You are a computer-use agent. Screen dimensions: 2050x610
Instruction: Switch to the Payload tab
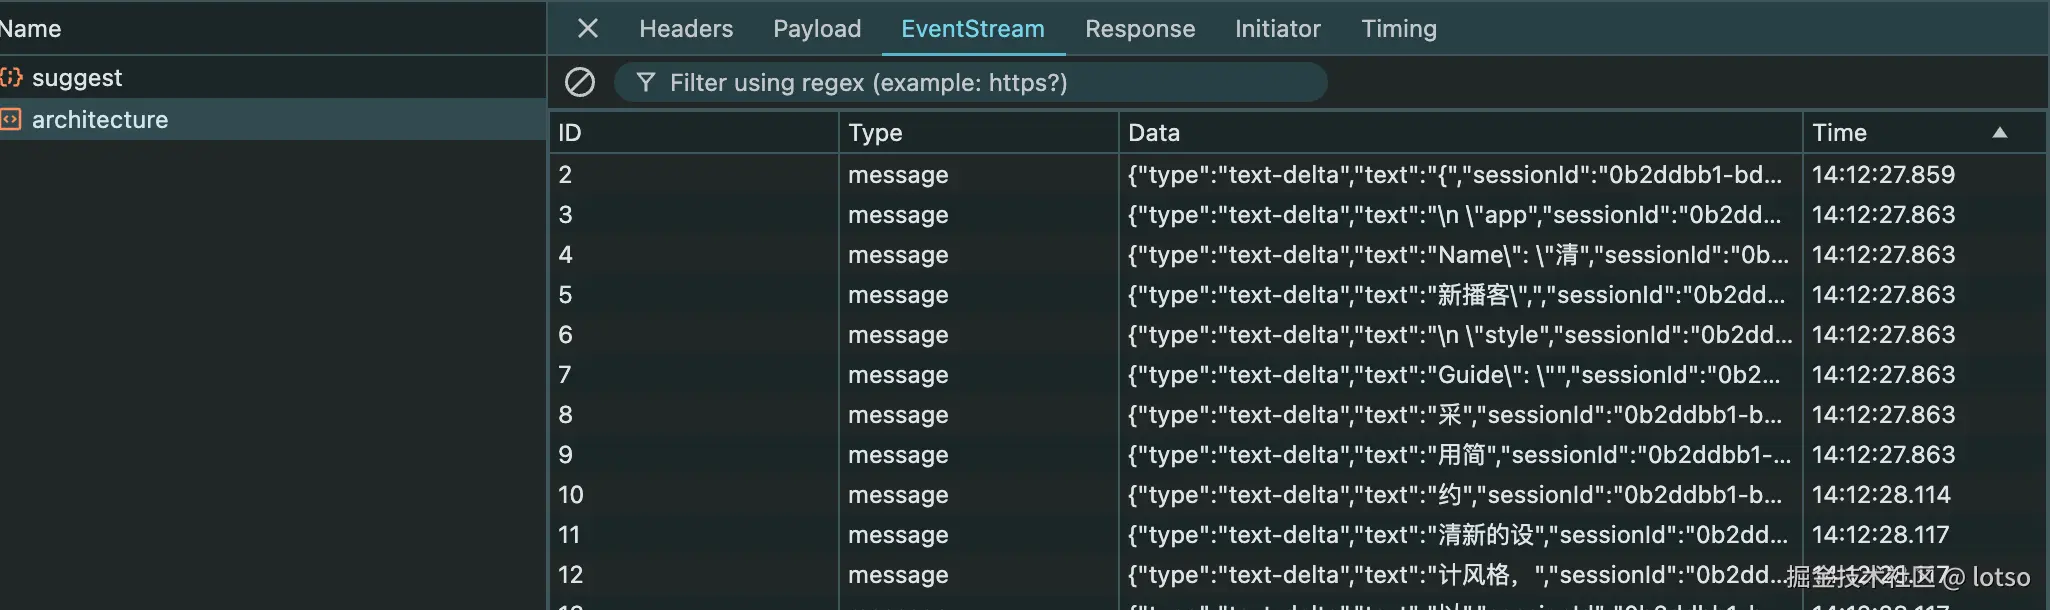[x=816, y=29]
